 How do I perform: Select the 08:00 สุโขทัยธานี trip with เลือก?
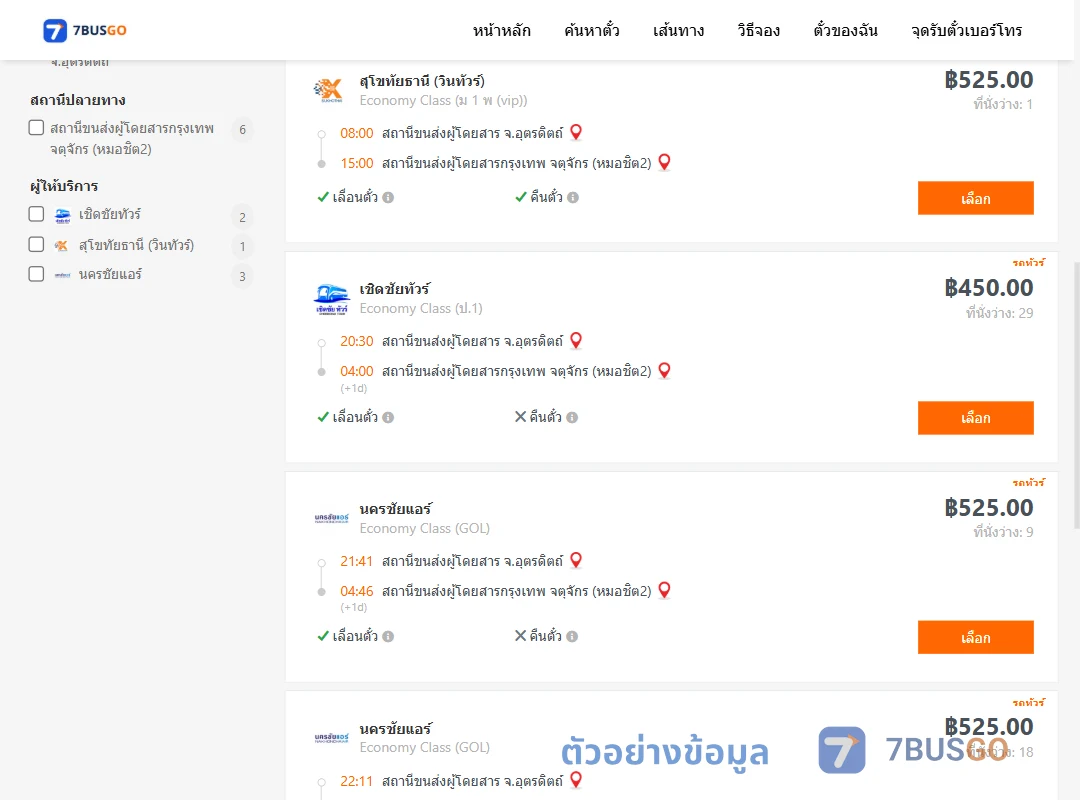975,198
